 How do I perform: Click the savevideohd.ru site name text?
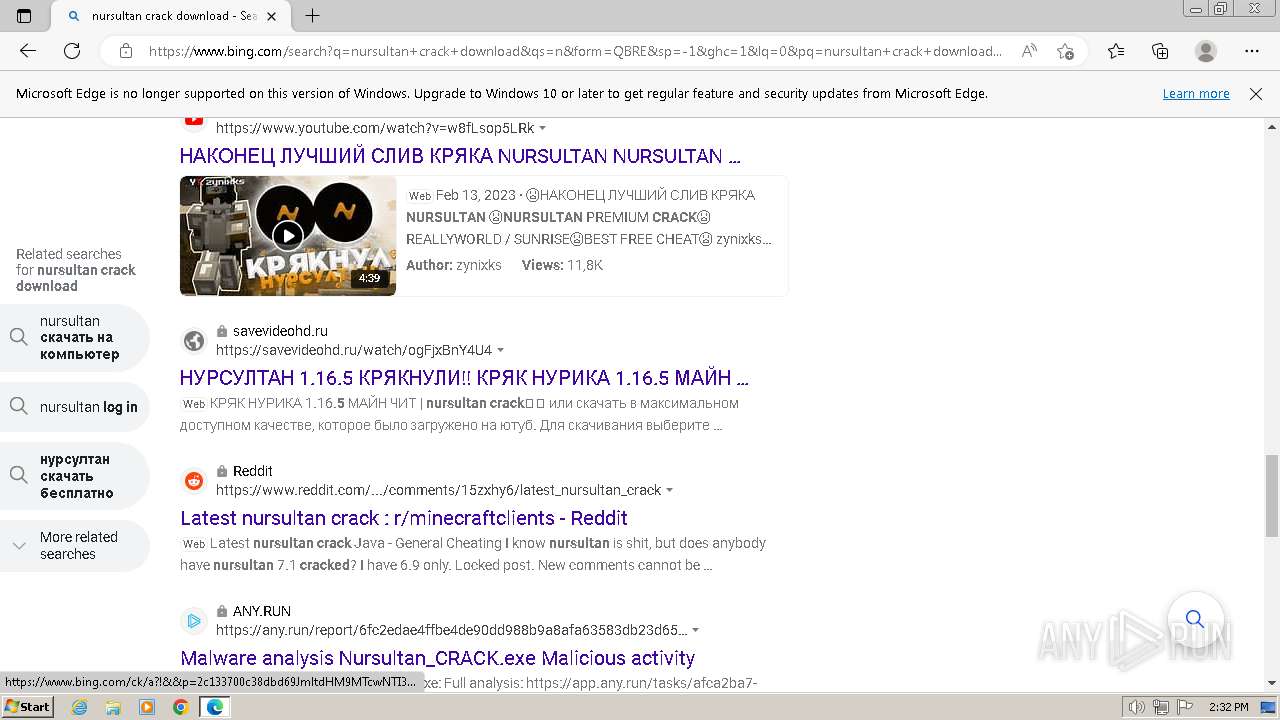click(x=280, y=331)
